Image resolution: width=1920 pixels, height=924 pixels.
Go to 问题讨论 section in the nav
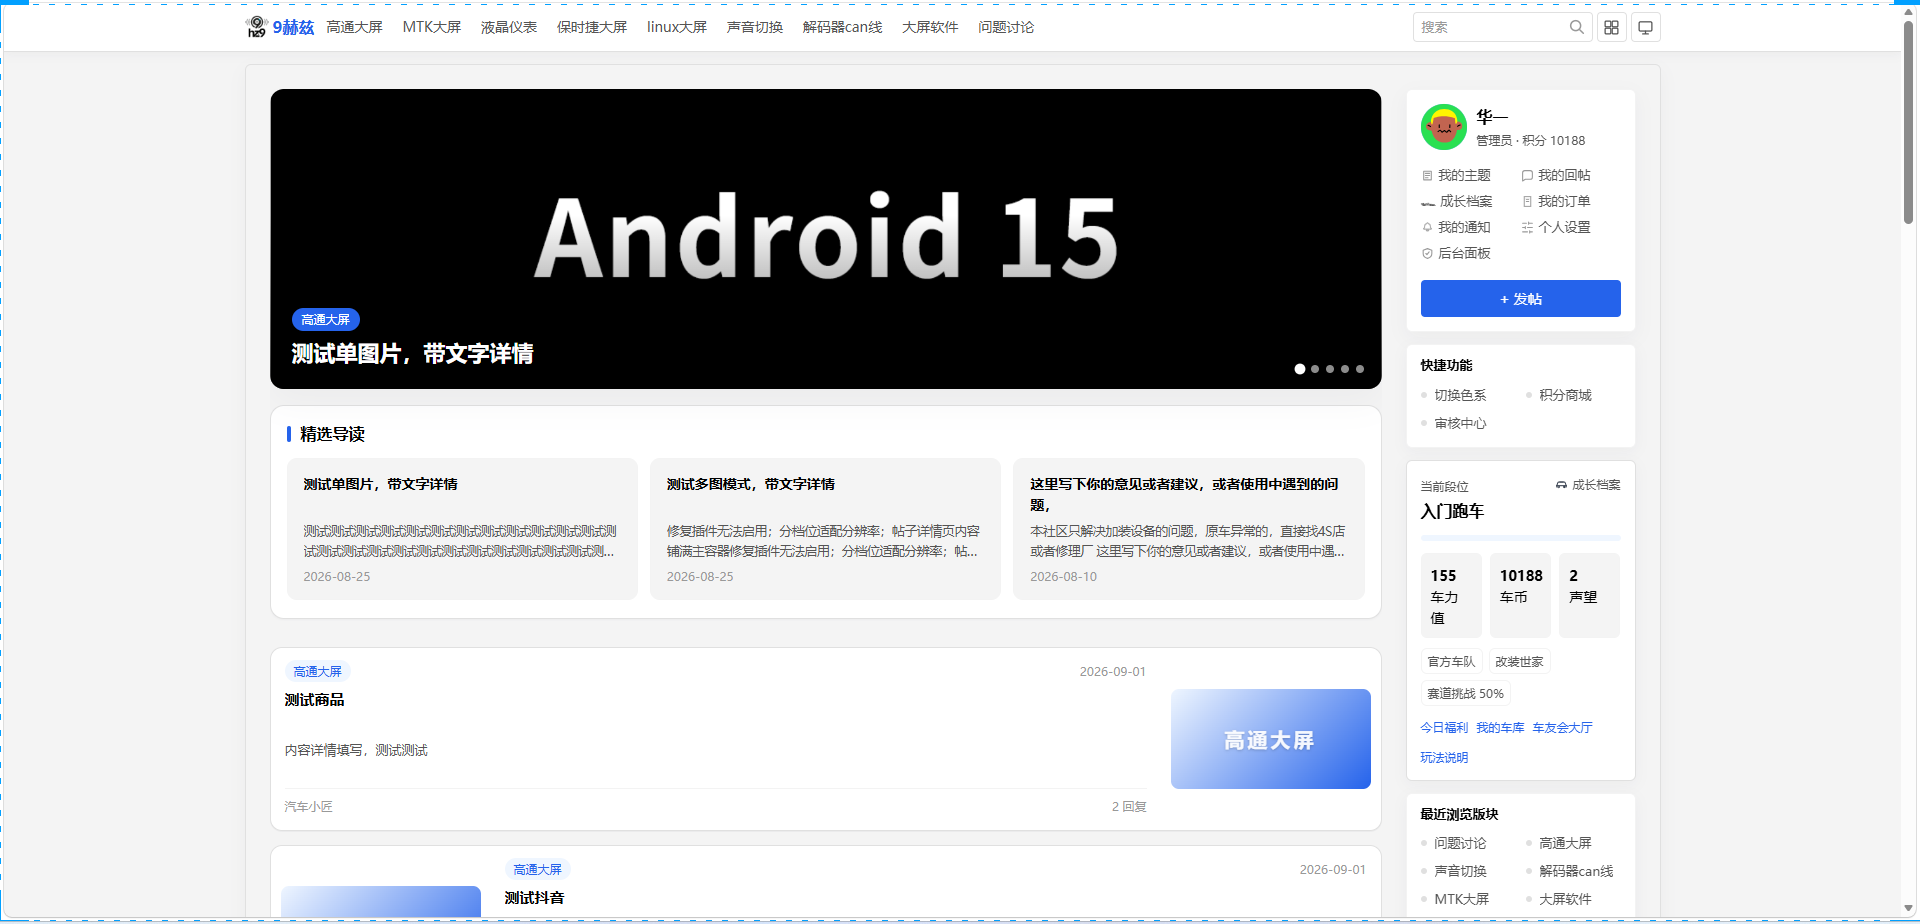1006,27
